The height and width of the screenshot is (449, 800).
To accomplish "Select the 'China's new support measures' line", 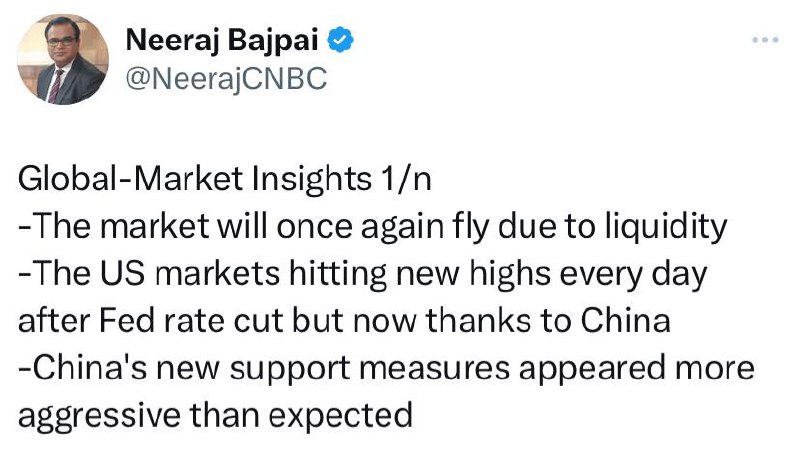I will 386,368.
